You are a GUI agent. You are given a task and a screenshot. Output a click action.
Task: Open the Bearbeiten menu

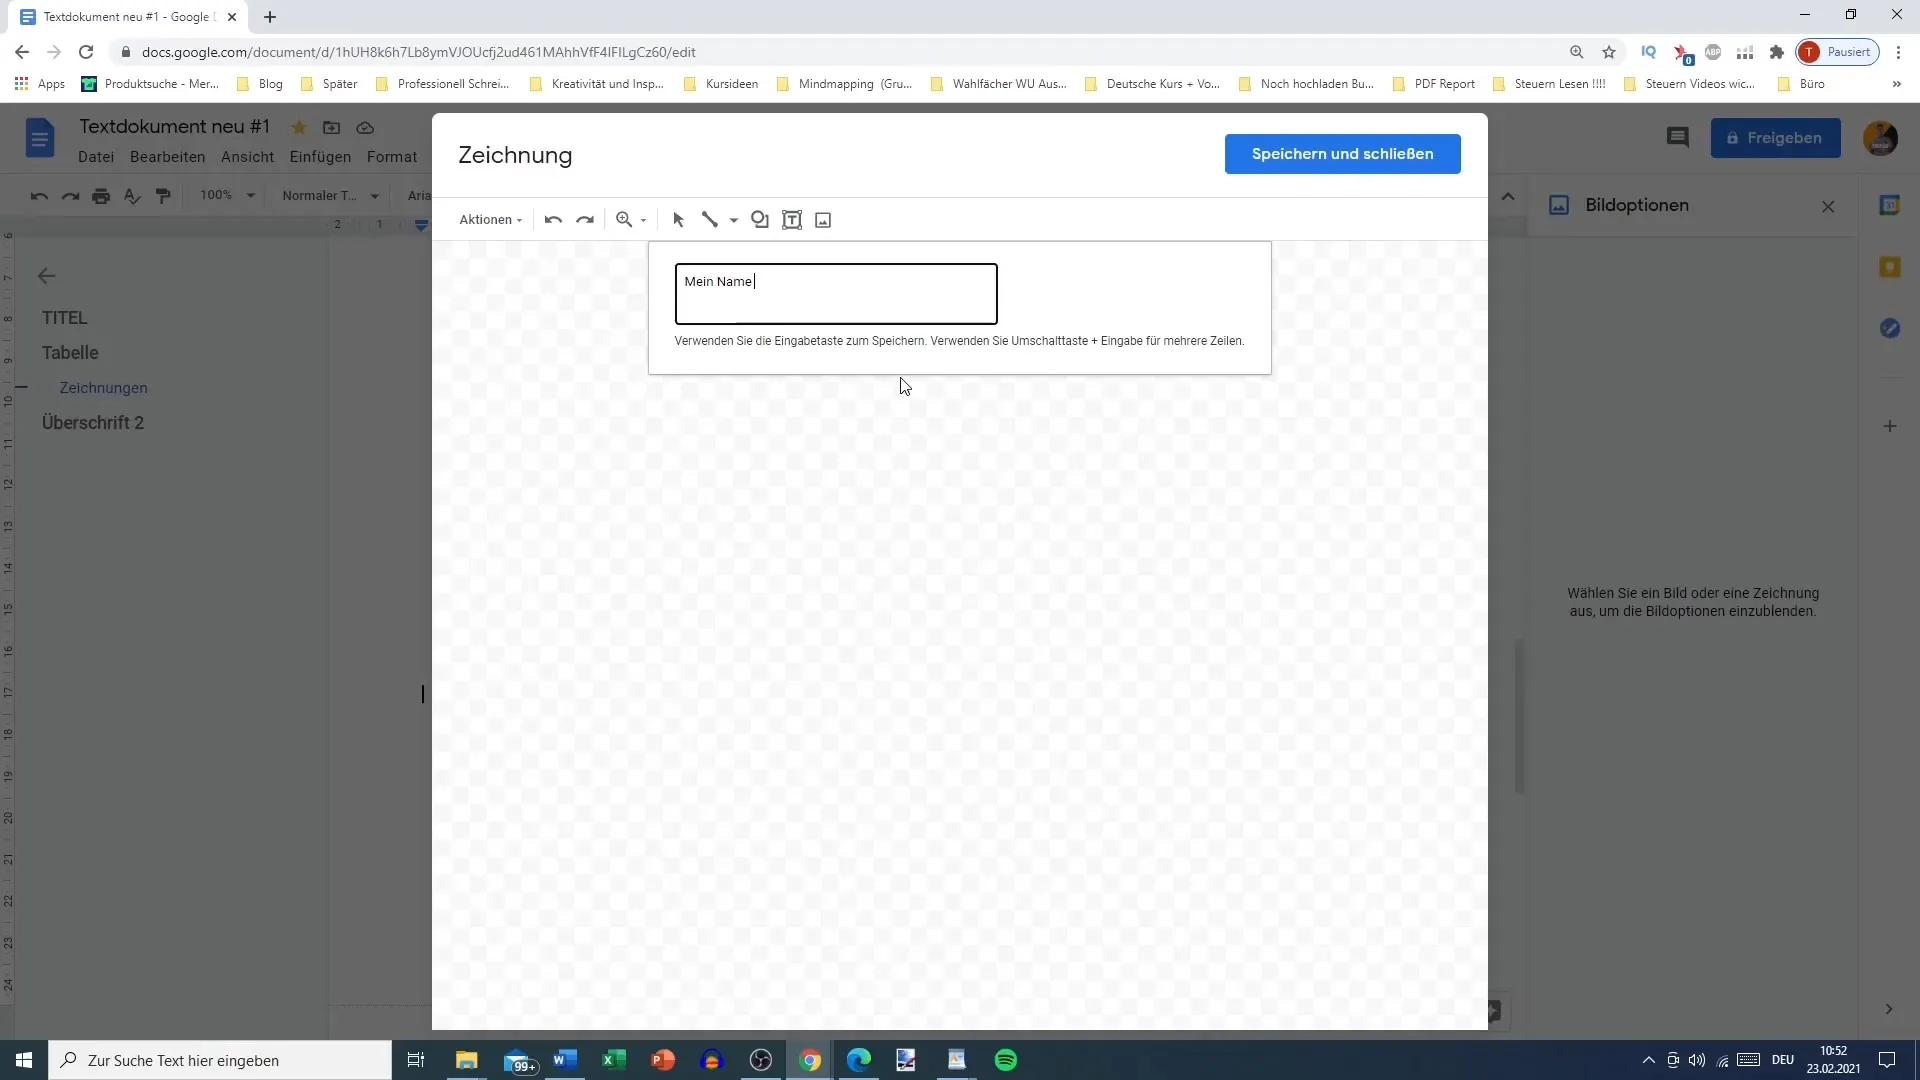point(167,157)
